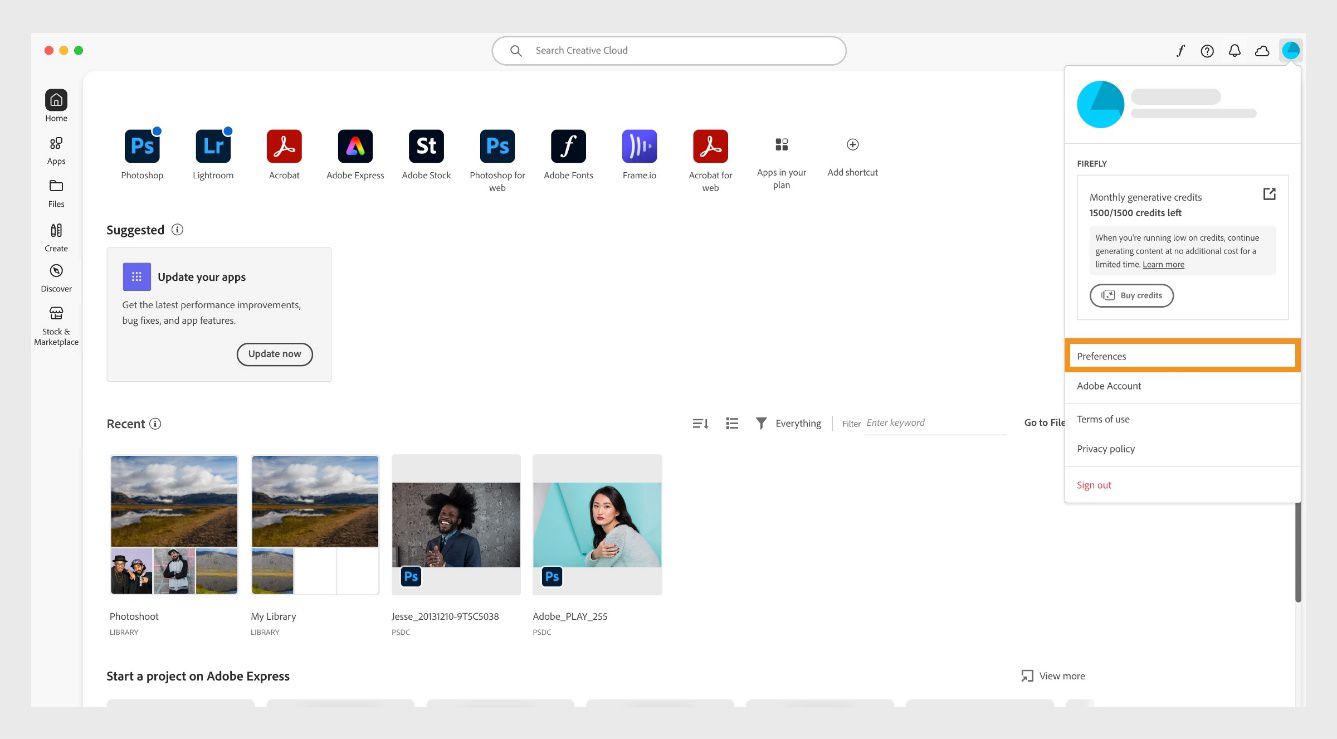Launch Frame.io from the apps row
The image size is (1337, 739).
point(639,146)
